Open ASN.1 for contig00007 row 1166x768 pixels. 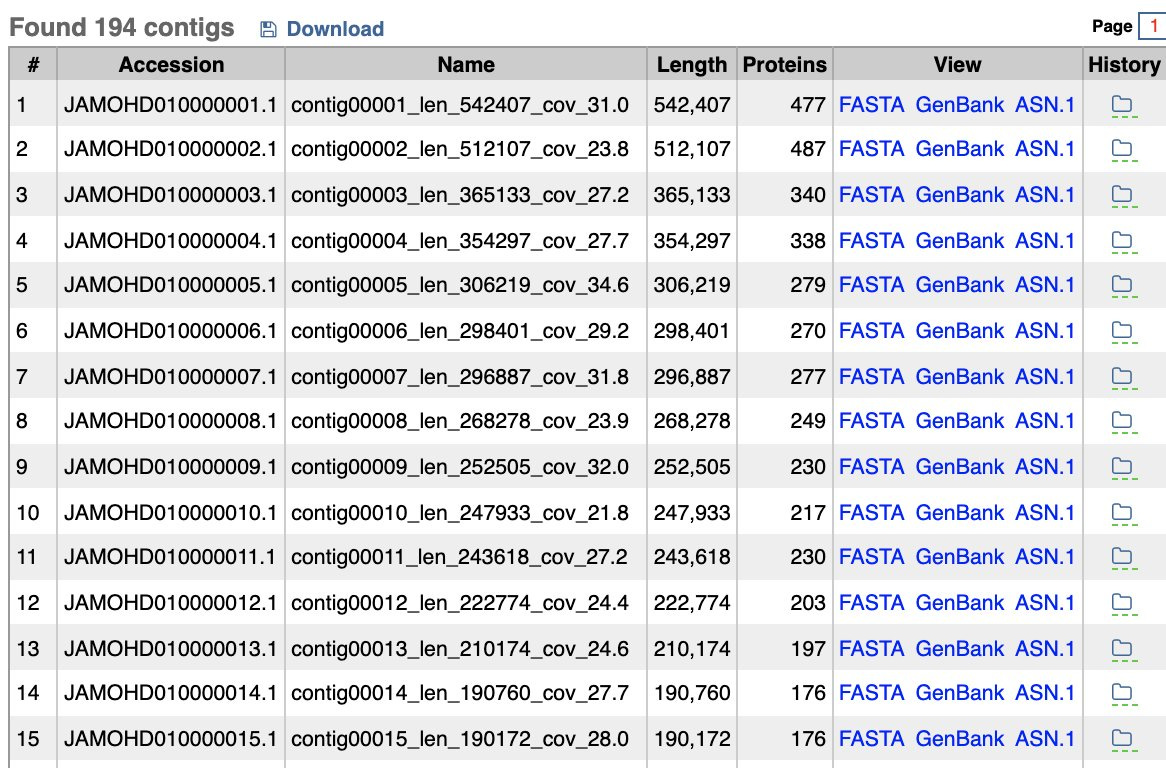(1045, 377)
